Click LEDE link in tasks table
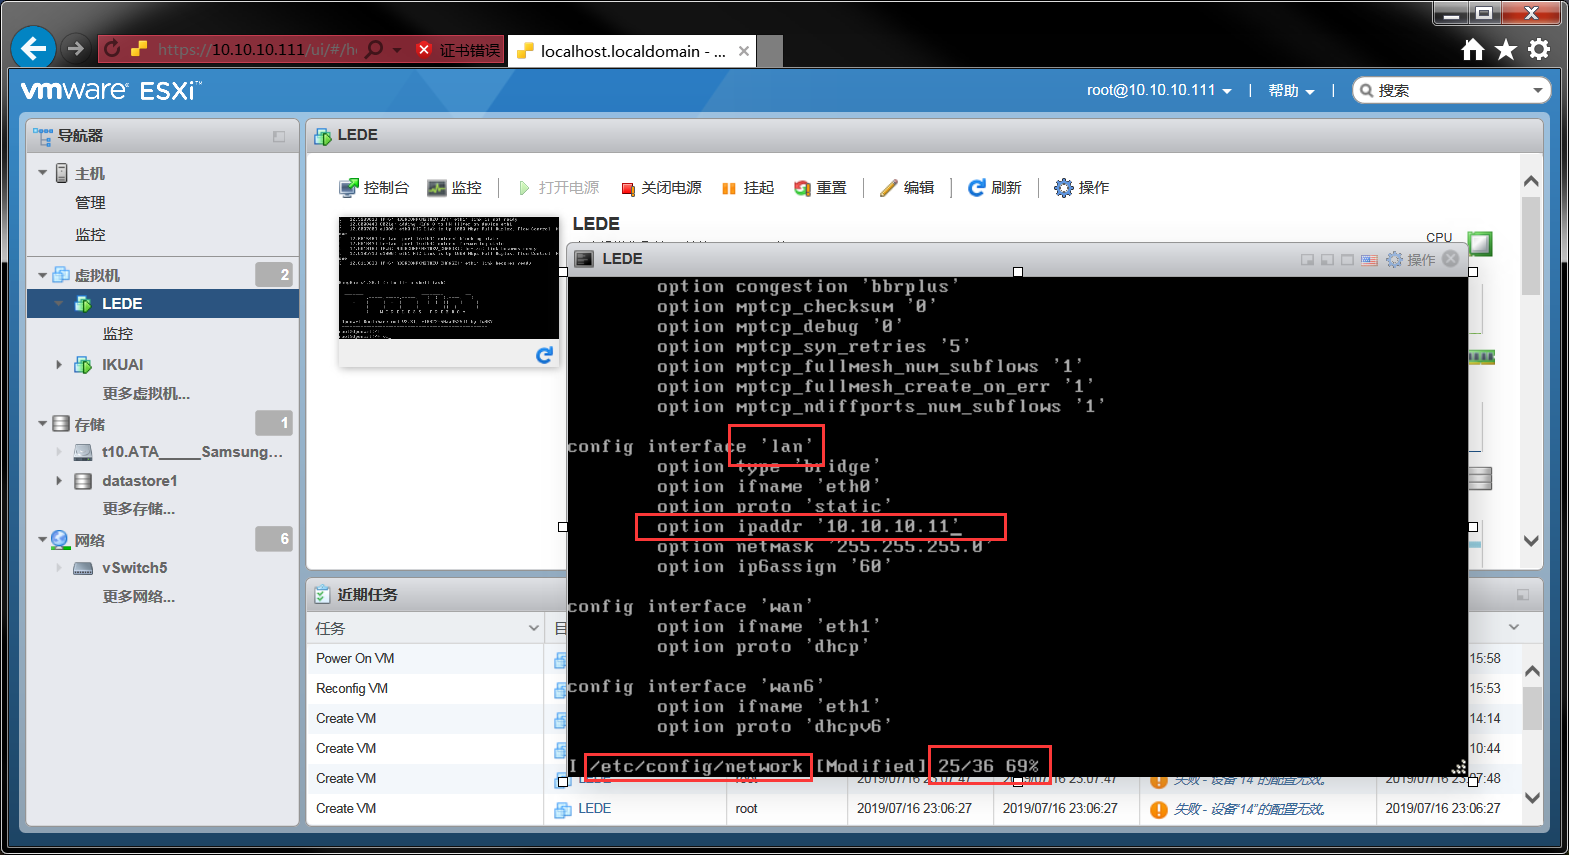Image resolution: width=1569 pixels, height=855 pixels. pos(594,809)
